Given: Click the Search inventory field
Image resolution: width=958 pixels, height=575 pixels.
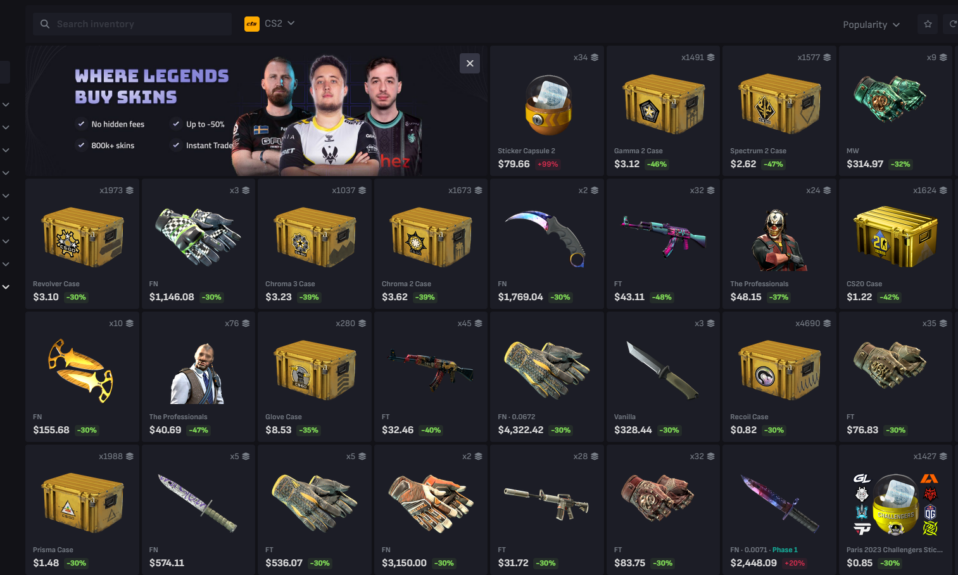Looking at the screenshot, I should pyautogui.click(x=133, y=24).
